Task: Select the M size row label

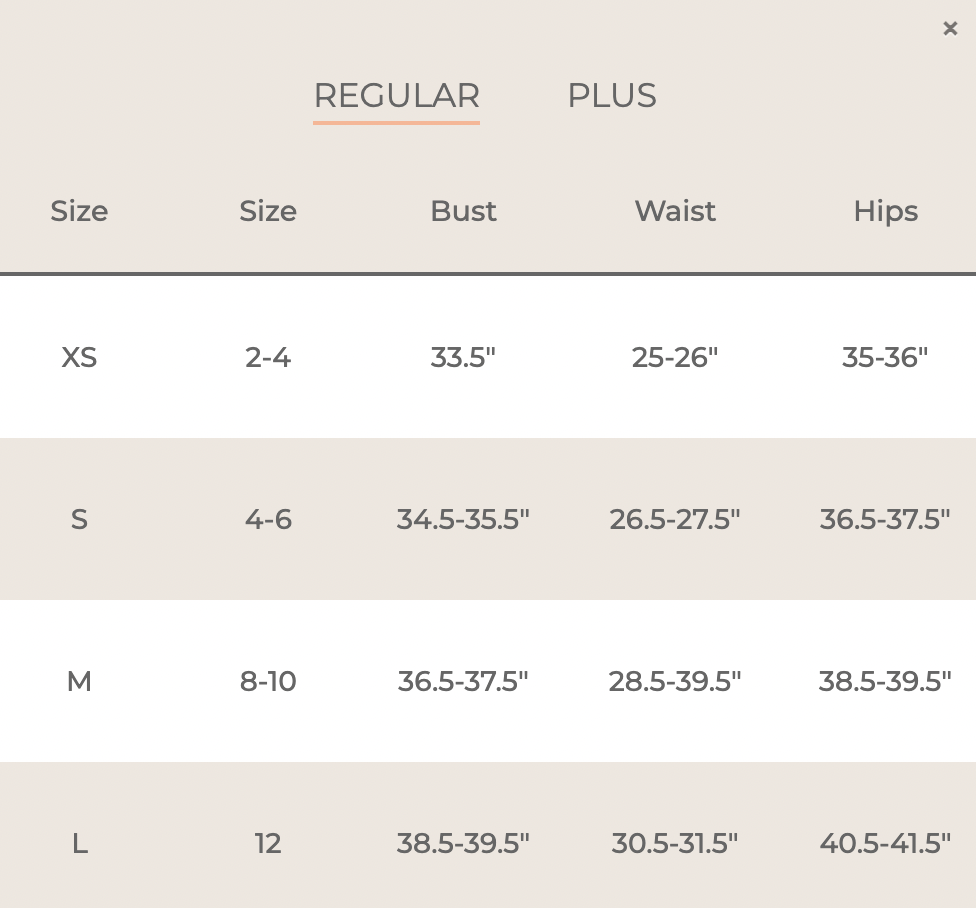Action: click(x=79, y=682)
